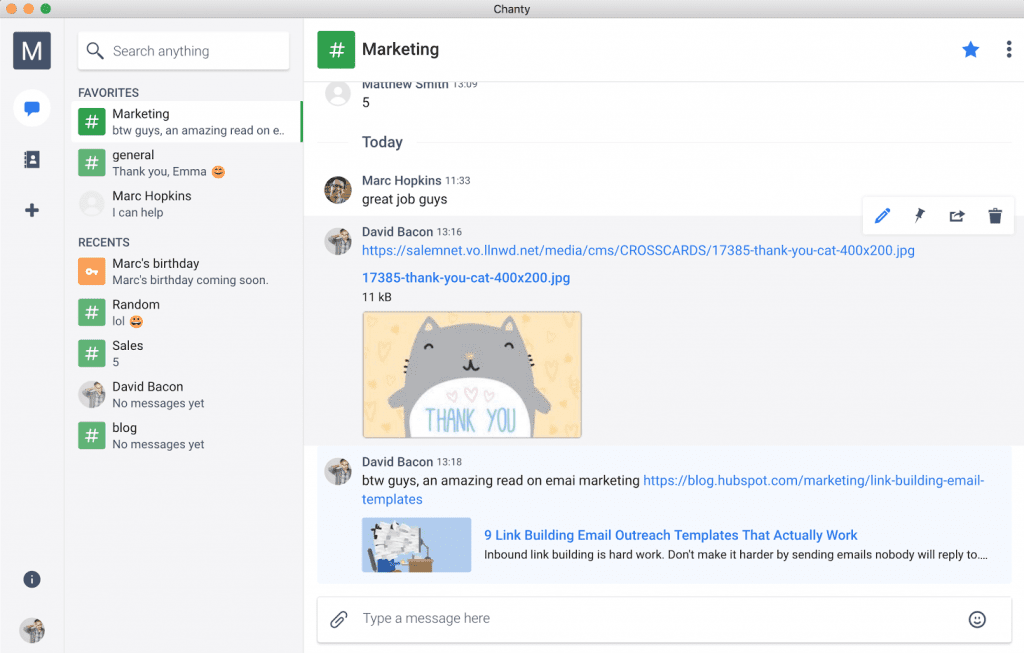Open the Sales channel
1024x653 pixels.
pyautogui.click(x=185, y=353)
